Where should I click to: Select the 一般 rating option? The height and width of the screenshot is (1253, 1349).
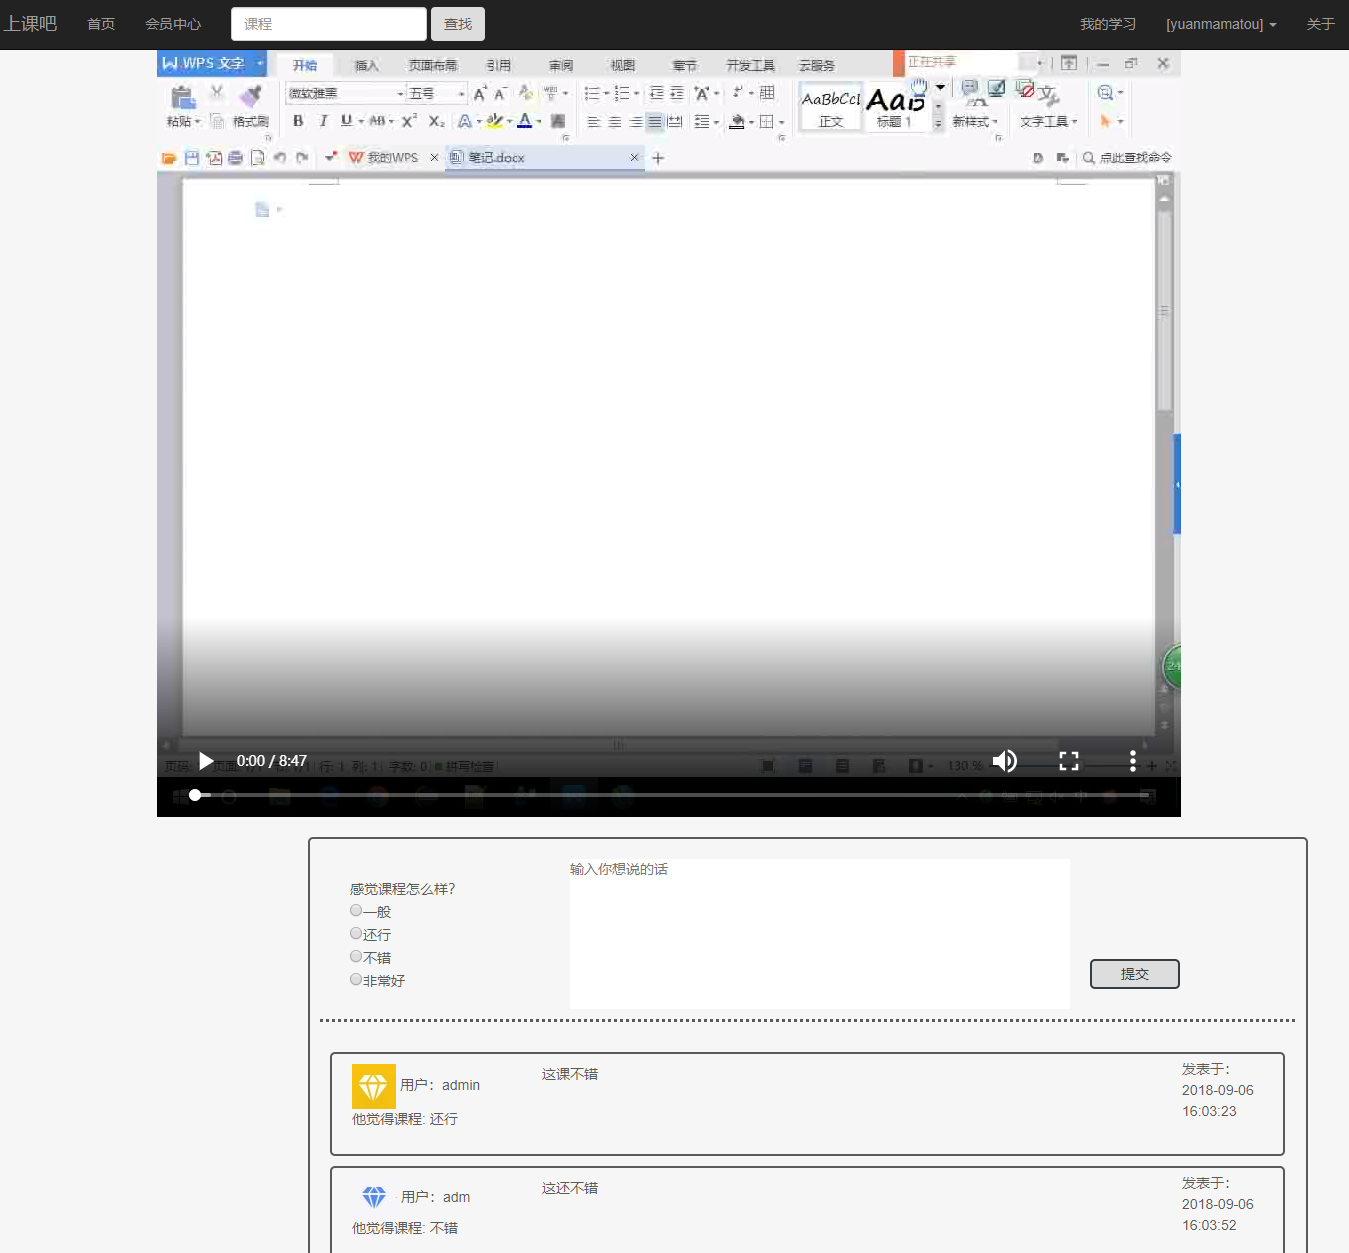pyautogui.click(x=356, y=911)
